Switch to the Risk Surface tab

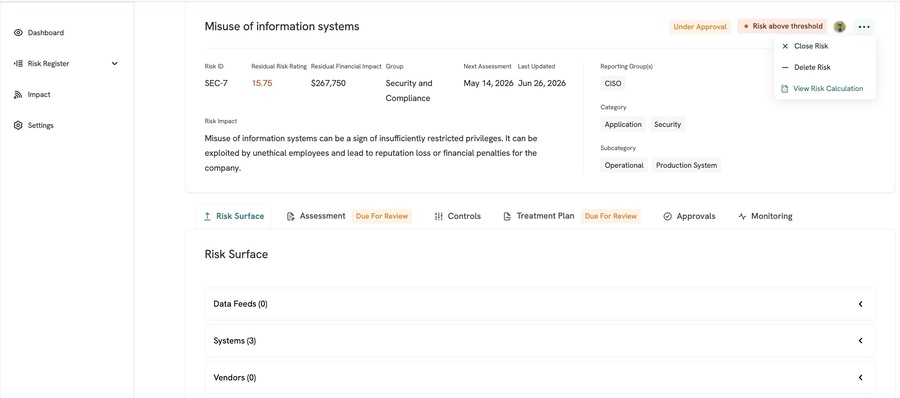pyautogui.click(x=234, y=217)
